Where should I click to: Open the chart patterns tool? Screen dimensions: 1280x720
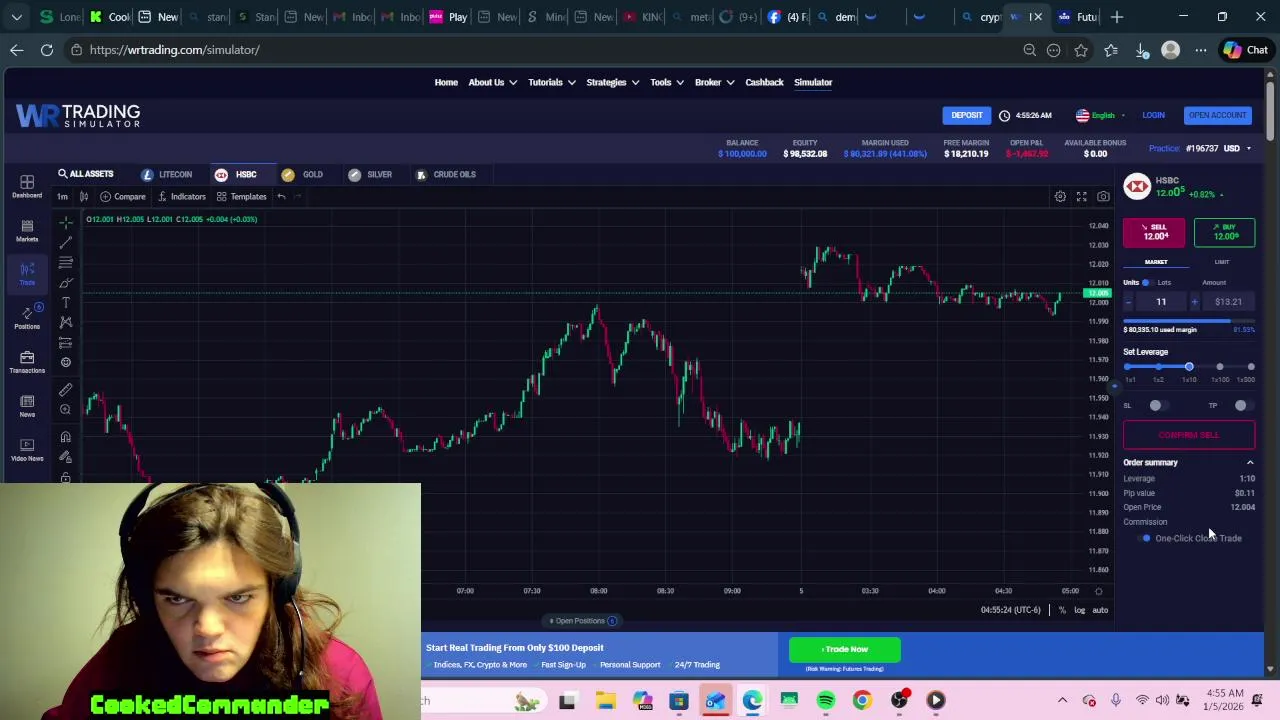click(66, 322)
